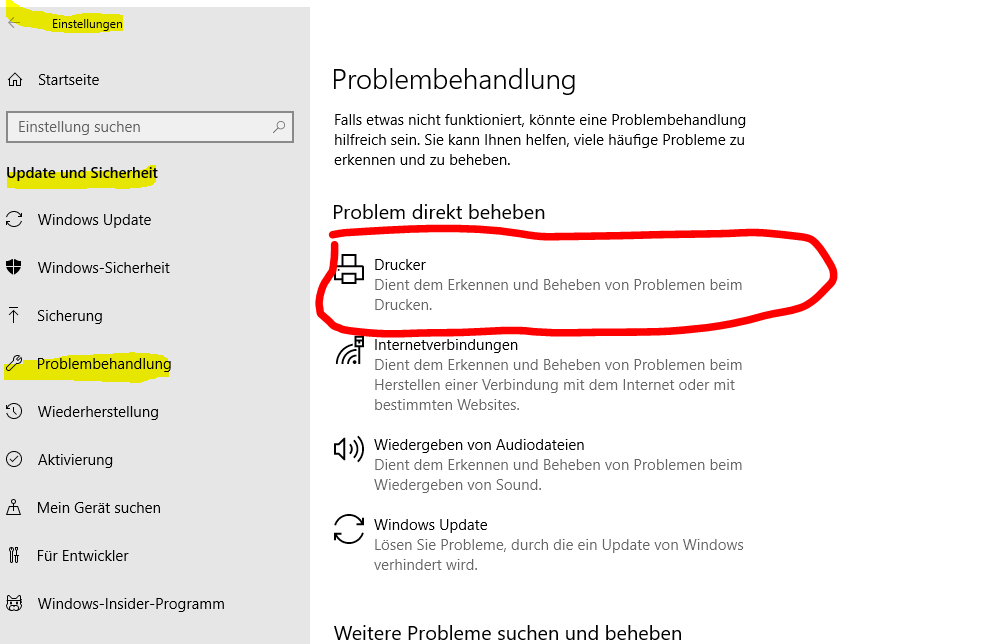The height and width of the screenshot is (644, 998).
Task: Open Wiederherstellung settings
Action: pos(98,412)
